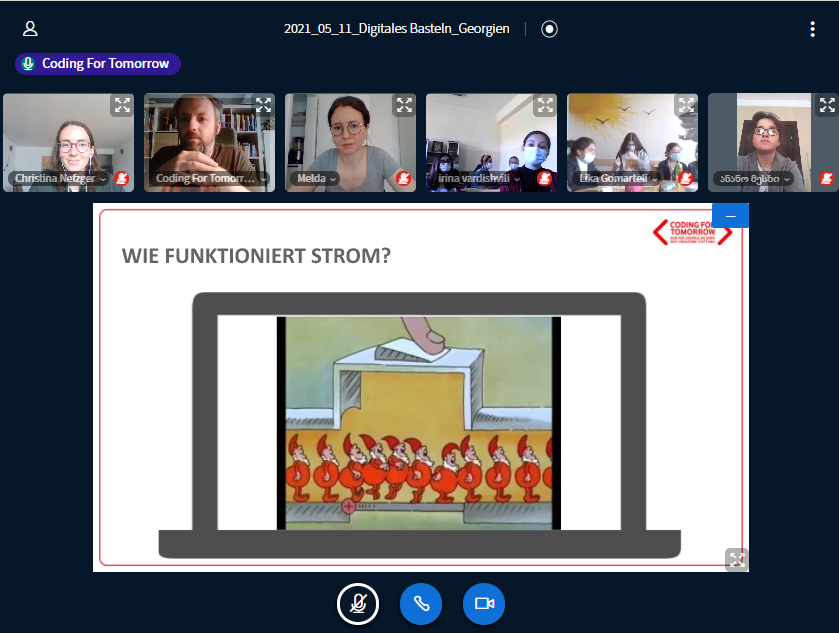Fullscreen Christina Nefzger's webcam
Viewport: 839px width, 633px height.
tap(121, 105)
